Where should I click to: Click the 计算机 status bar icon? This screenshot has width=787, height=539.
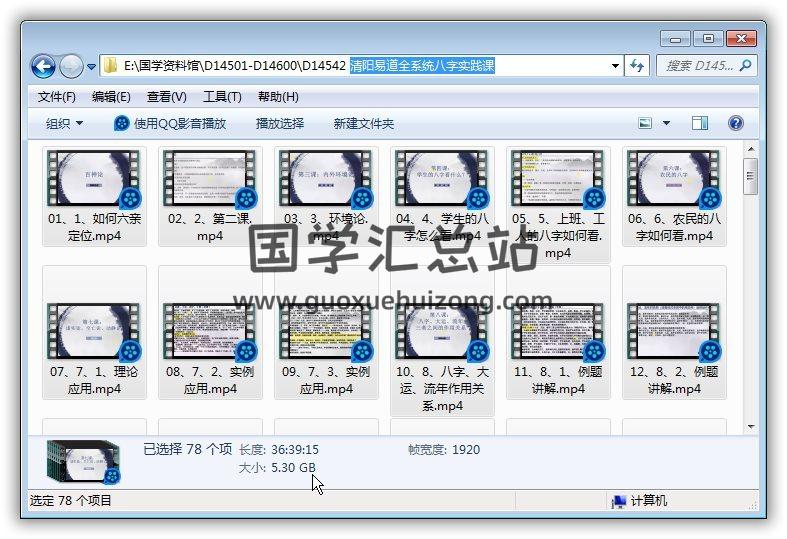[619, 501]
